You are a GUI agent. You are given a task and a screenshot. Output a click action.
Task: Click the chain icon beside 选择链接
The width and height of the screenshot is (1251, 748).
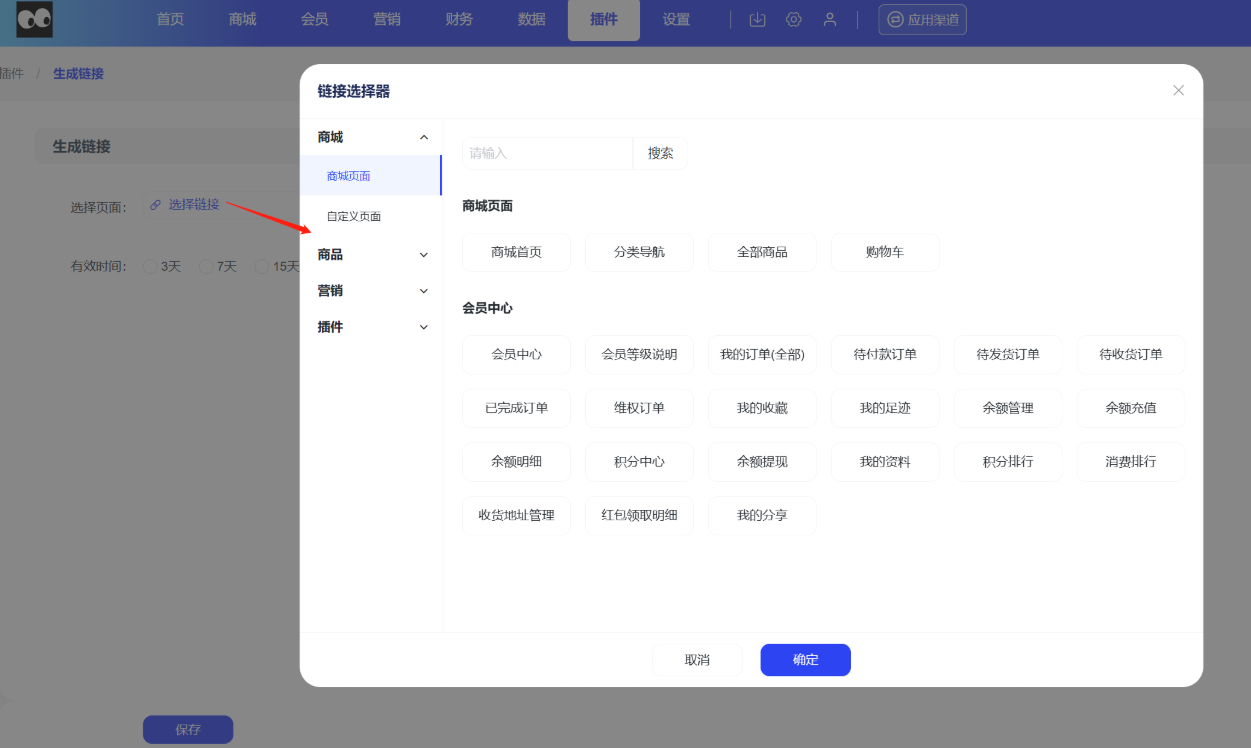(155, 205)
